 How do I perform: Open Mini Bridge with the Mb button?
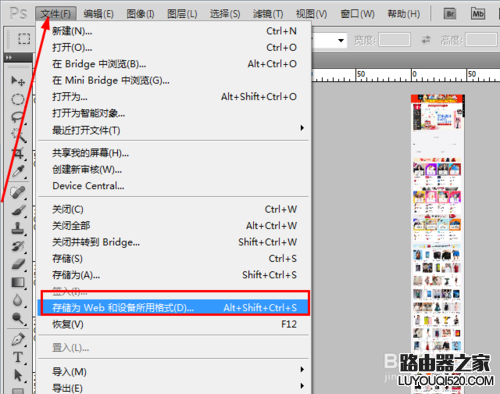(x=478, y=14)
